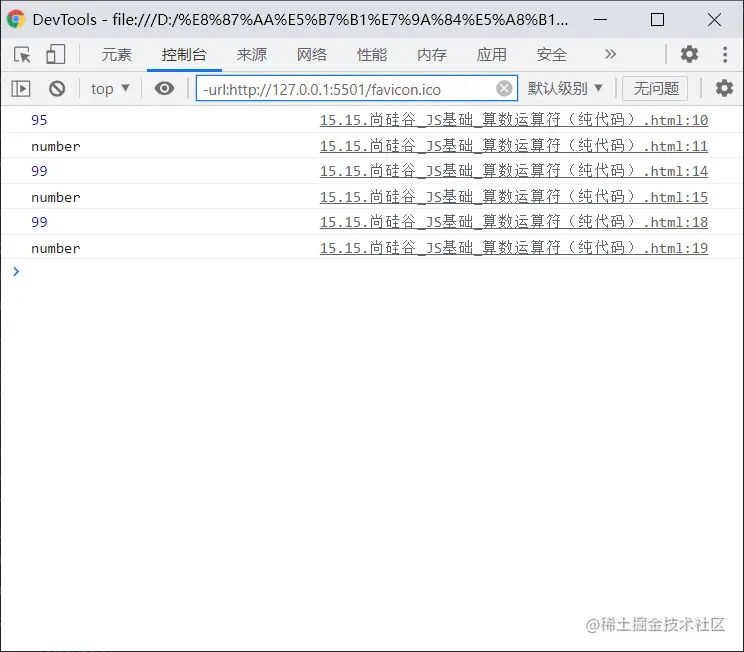The image size is (744, 652).
Task: Close the DevTools window
Action: 714,19
